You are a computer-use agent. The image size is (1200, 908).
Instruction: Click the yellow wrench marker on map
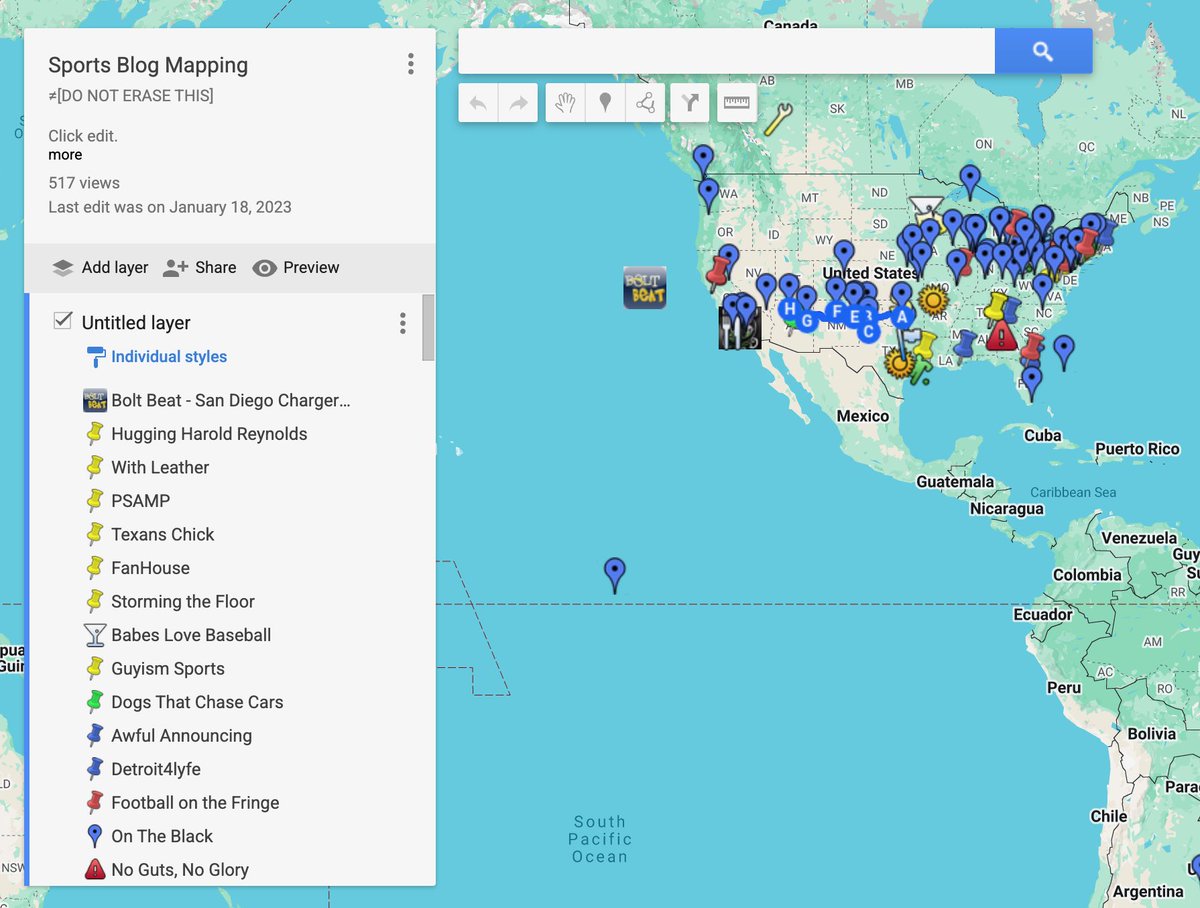[x=778, y=120]
